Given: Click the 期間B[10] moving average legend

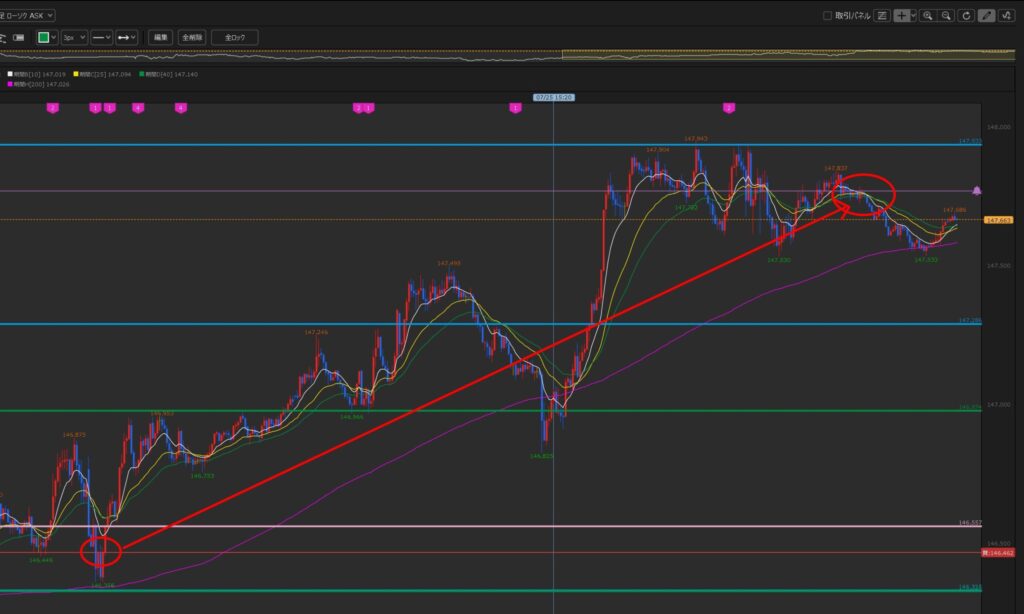Looking at the screenshot, I should [x=37, y=74].
